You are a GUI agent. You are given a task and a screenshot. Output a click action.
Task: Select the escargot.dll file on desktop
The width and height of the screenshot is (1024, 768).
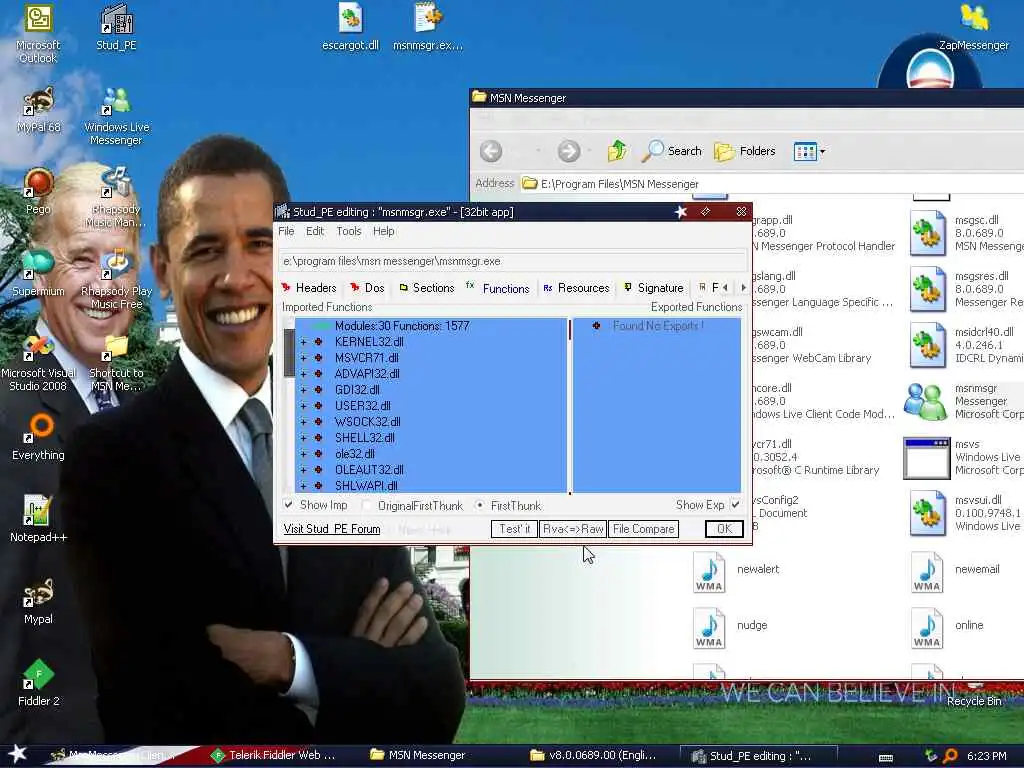(x=351, y=27)
